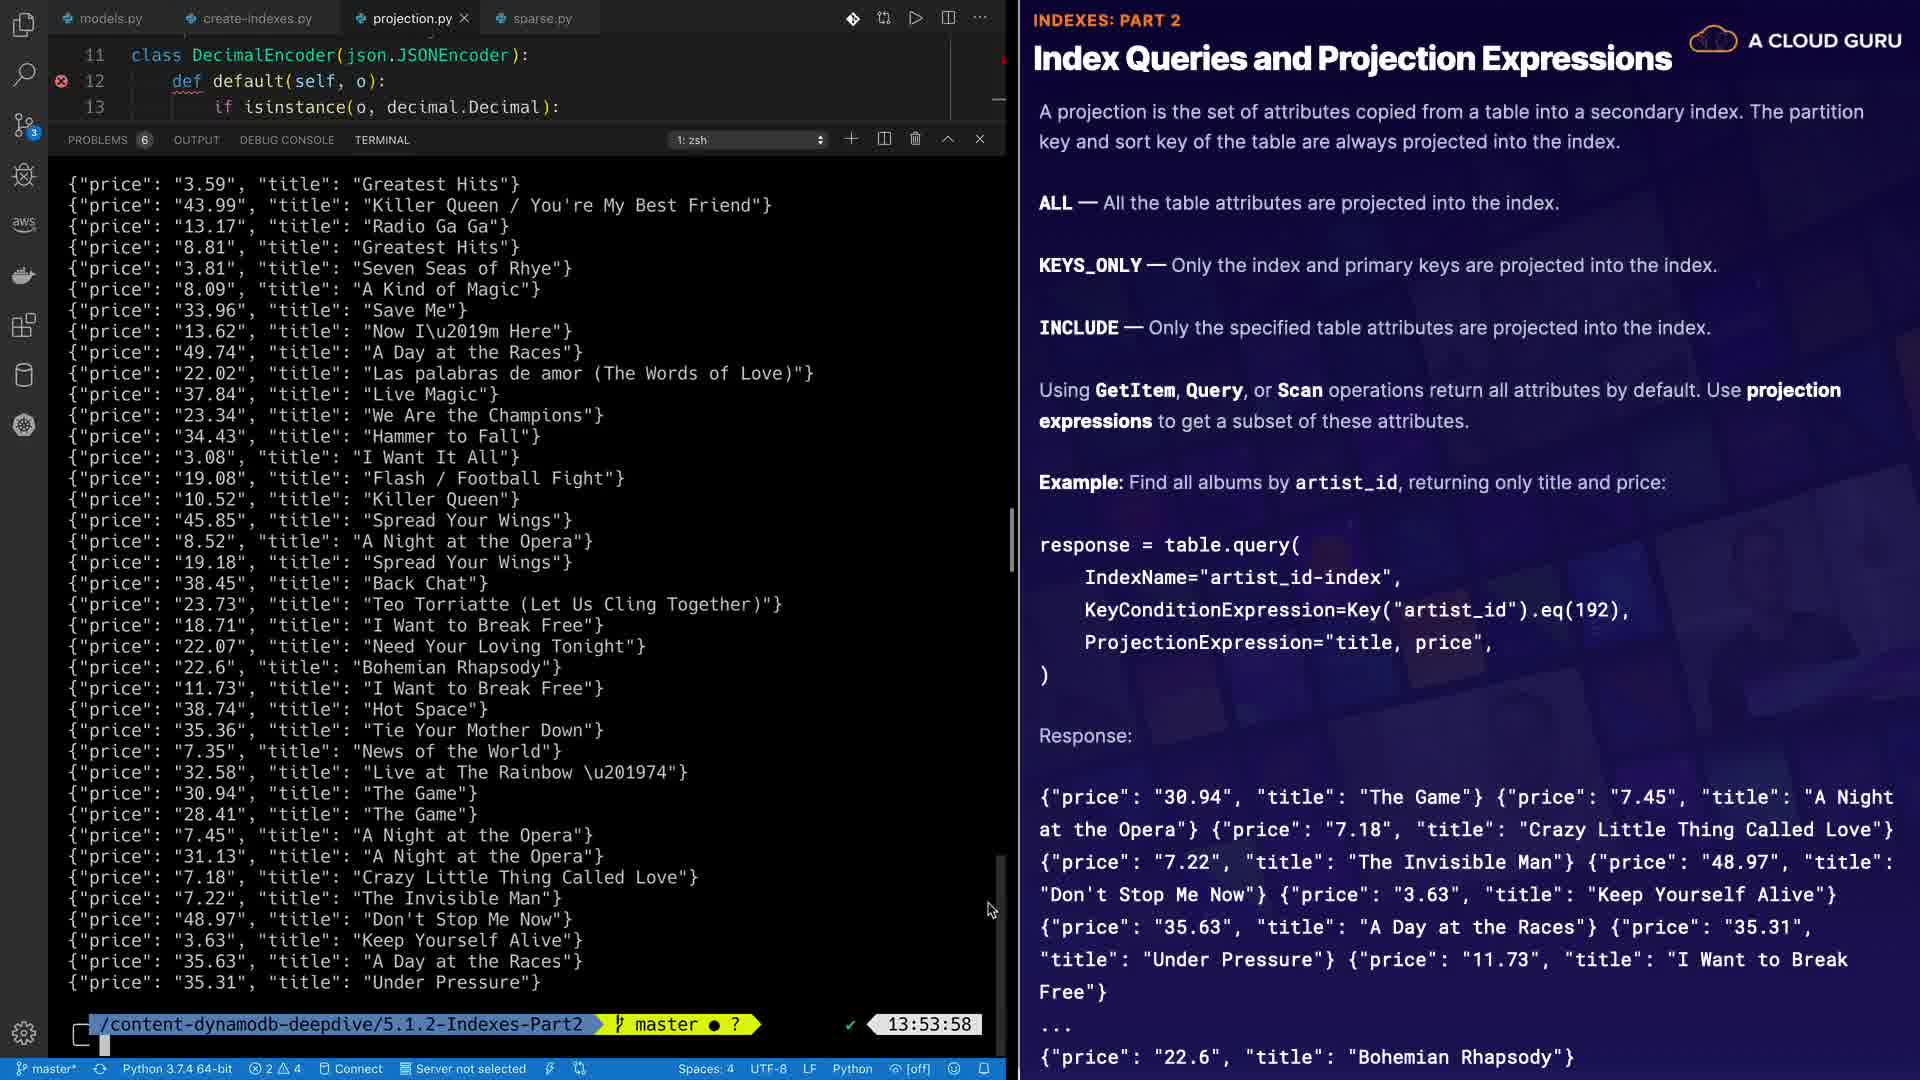Open the editor's more actions ellipsis menu

pos(980,18)
